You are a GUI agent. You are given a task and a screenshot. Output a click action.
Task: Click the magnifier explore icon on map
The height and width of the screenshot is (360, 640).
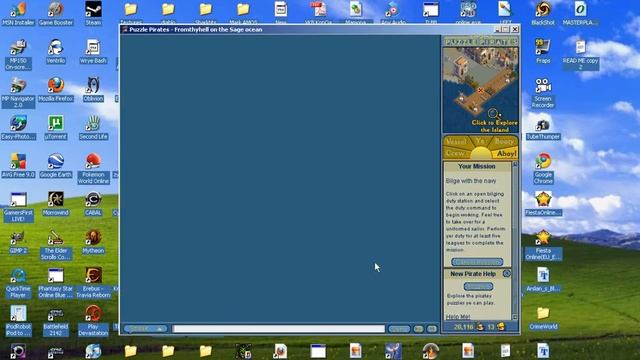(493, 113)
